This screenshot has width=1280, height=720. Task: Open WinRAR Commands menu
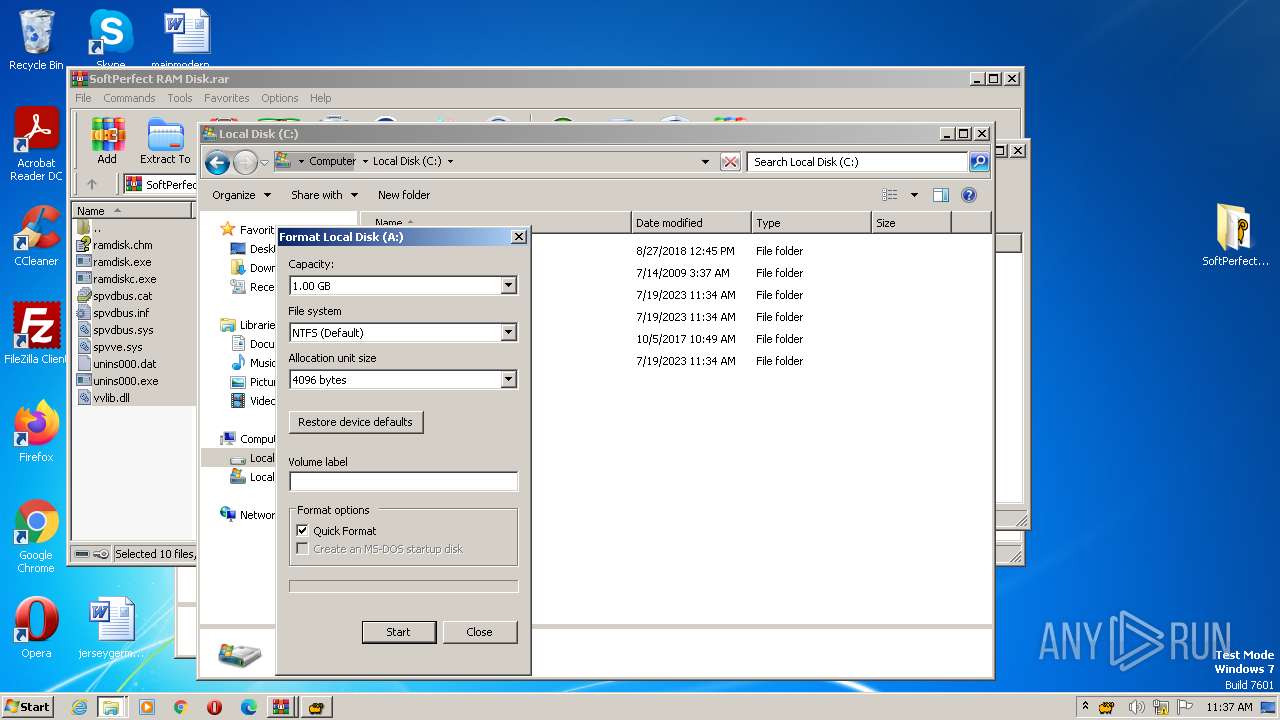click(x=129, y=98)
